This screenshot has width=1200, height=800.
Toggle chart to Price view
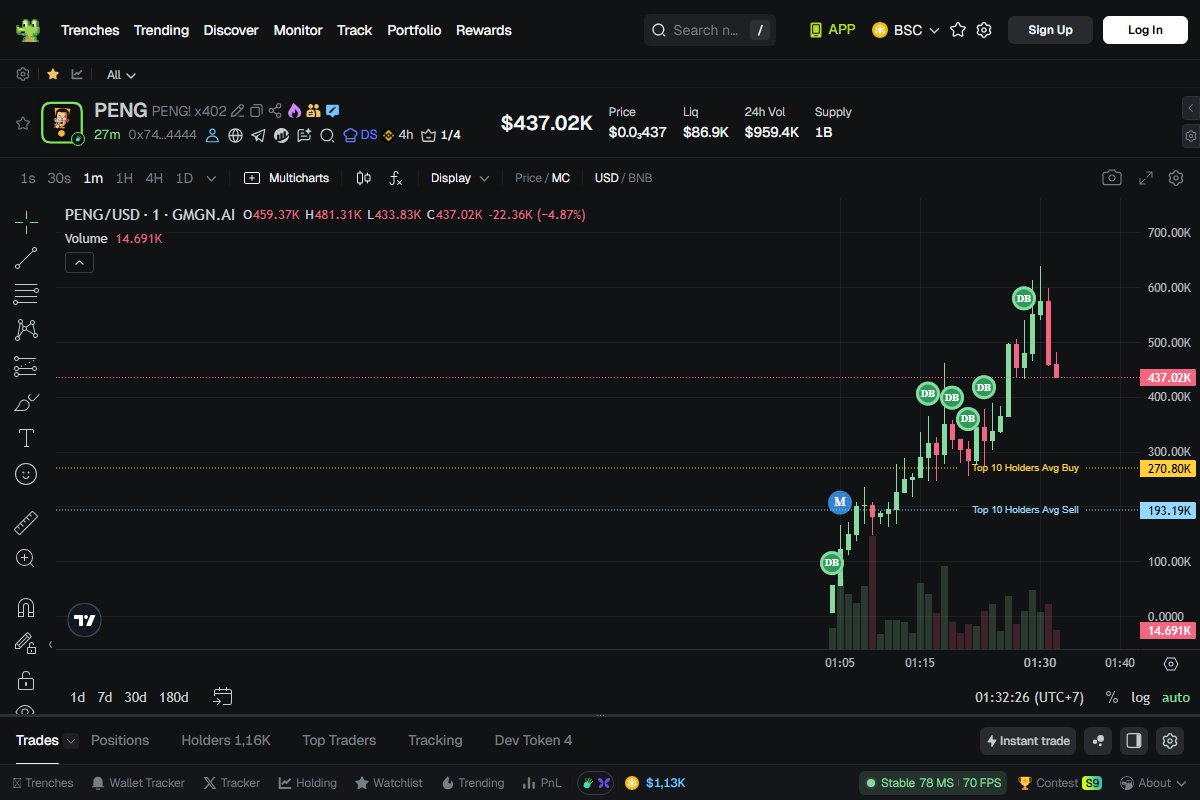[528, 178]
